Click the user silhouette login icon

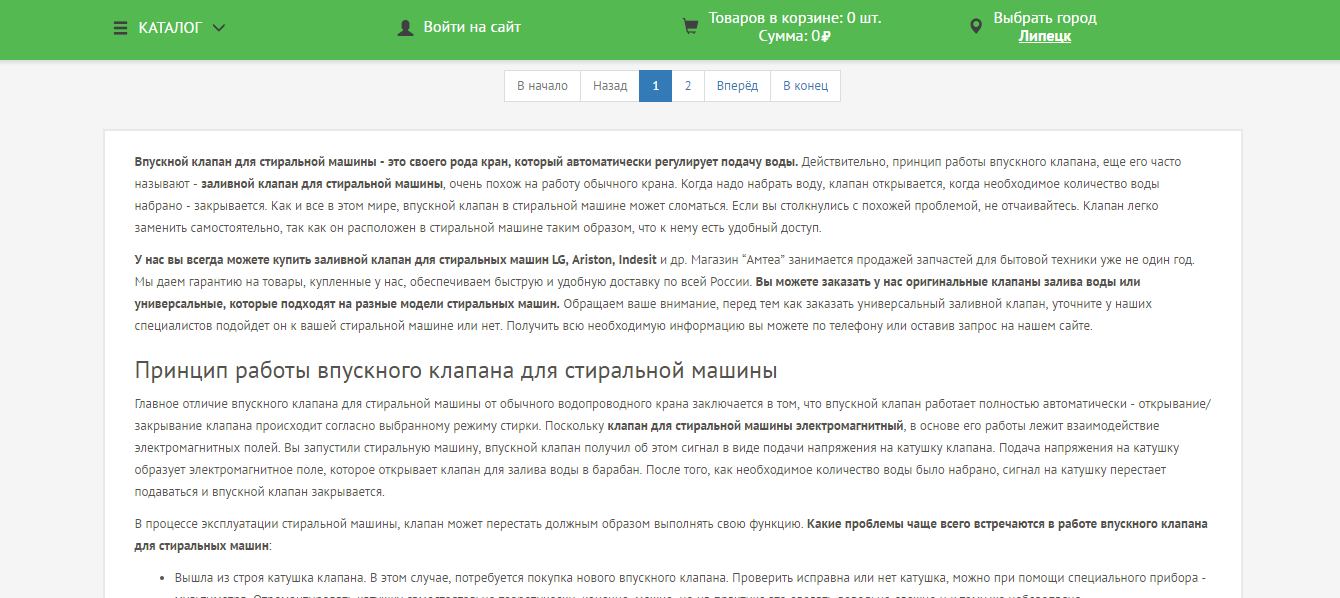click(404, 27)
